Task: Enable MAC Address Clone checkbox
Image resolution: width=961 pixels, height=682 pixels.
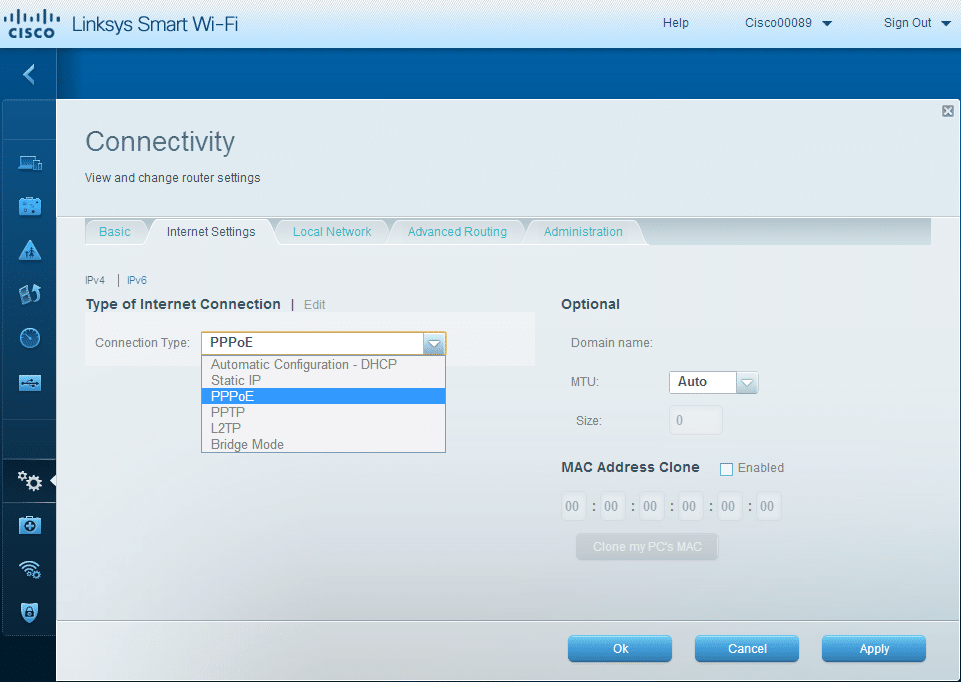Action: [726, 469]
